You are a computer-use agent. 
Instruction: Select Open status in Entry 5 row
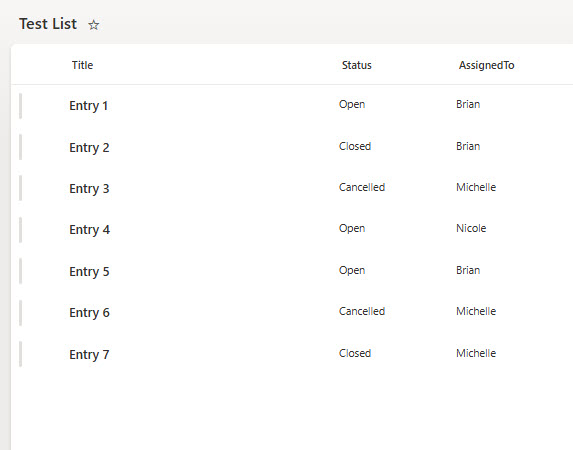pos(352,271)
